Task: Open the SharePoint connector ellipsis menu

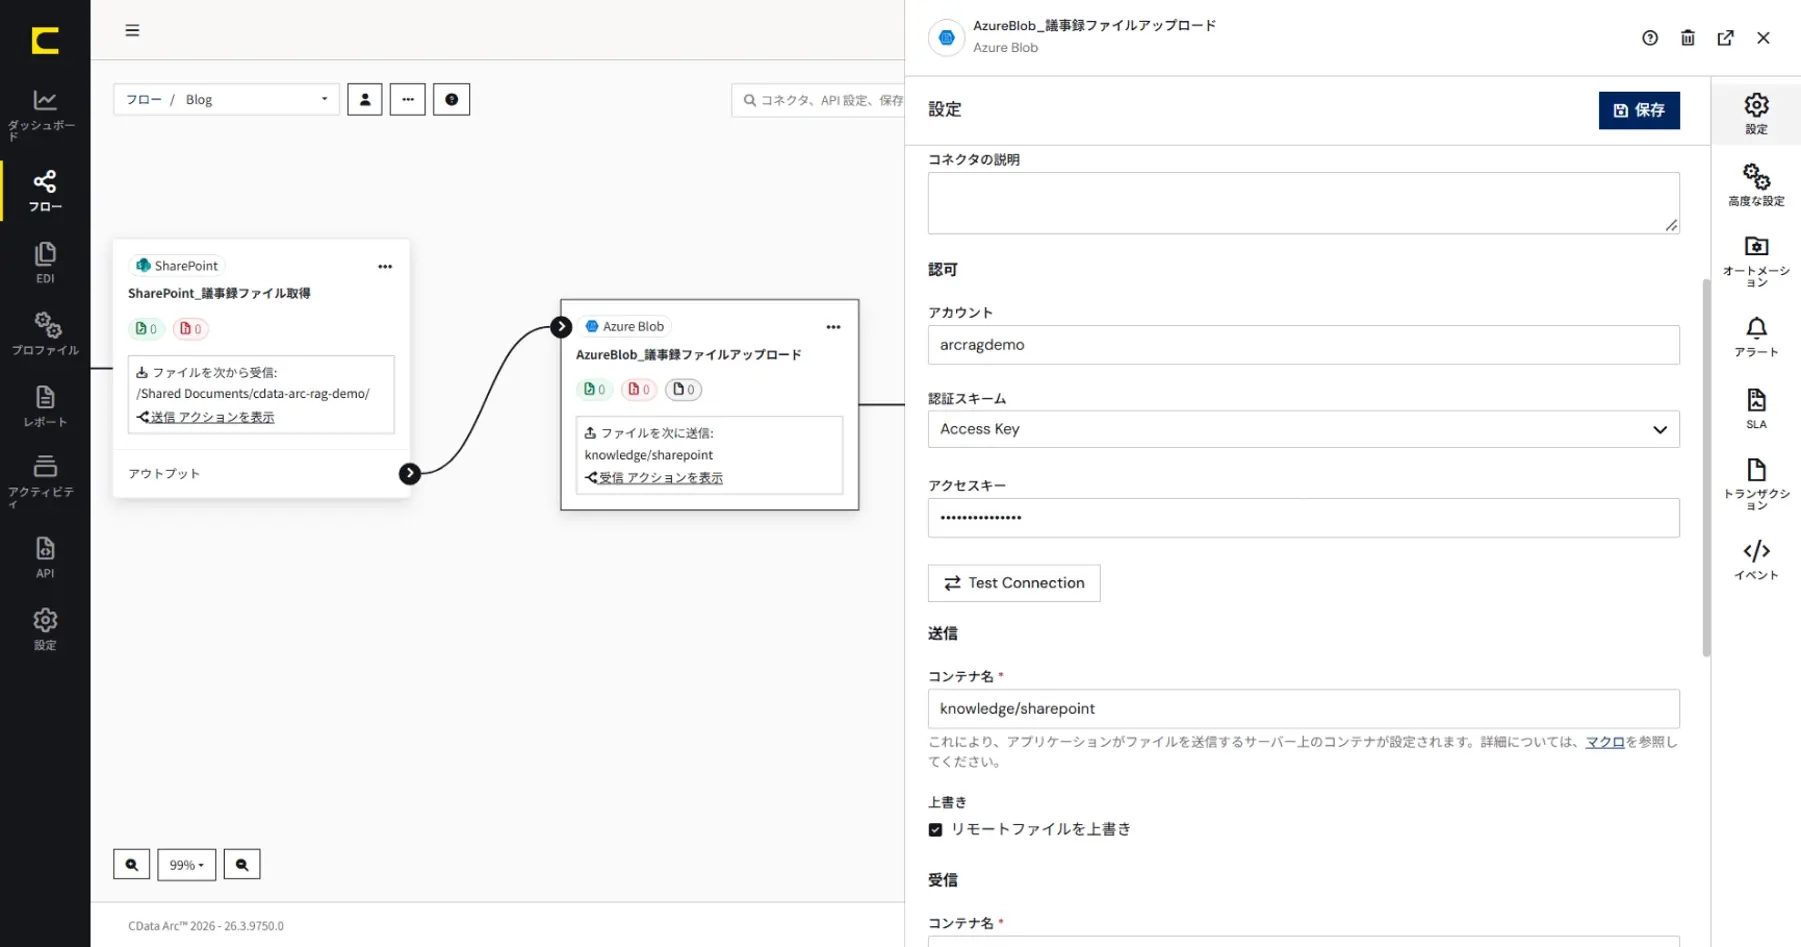Action: point(385,267)
